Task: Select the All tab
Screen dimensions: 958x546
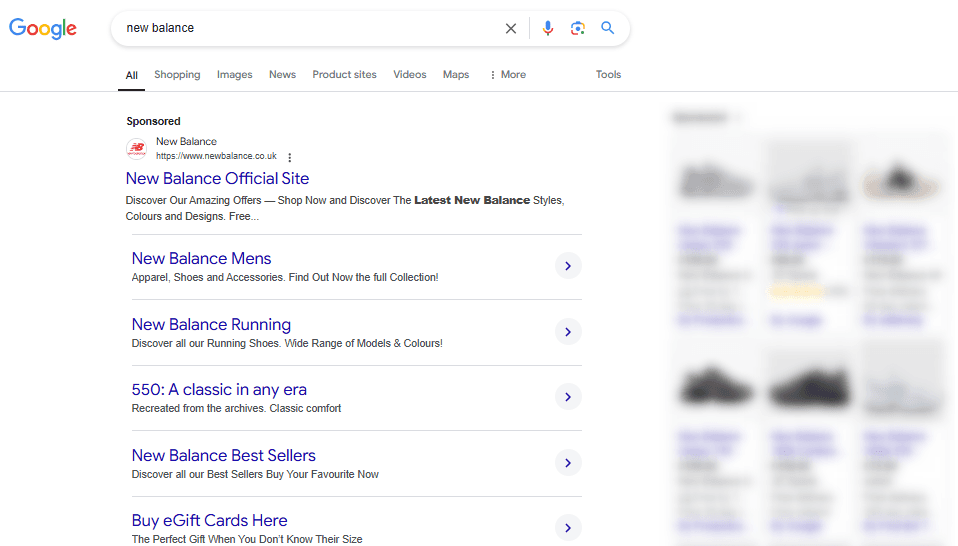Action: (x=131, y=75)
